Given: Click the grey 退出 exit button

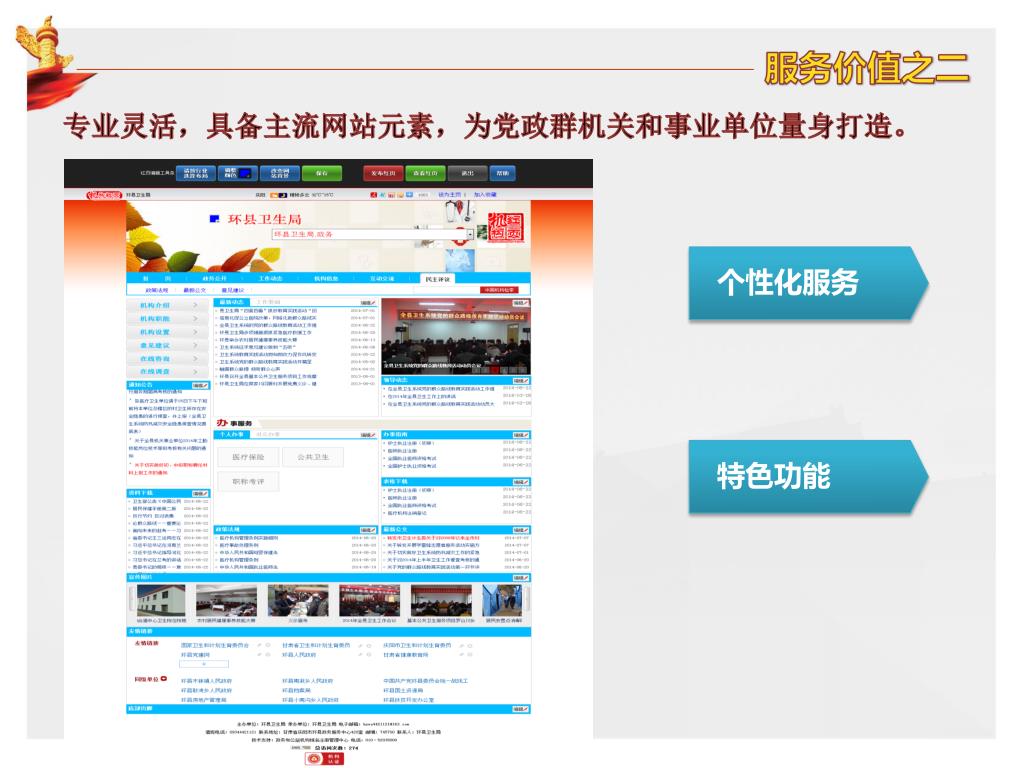Looking at the screenshot, I should click(x=468, y=173).
